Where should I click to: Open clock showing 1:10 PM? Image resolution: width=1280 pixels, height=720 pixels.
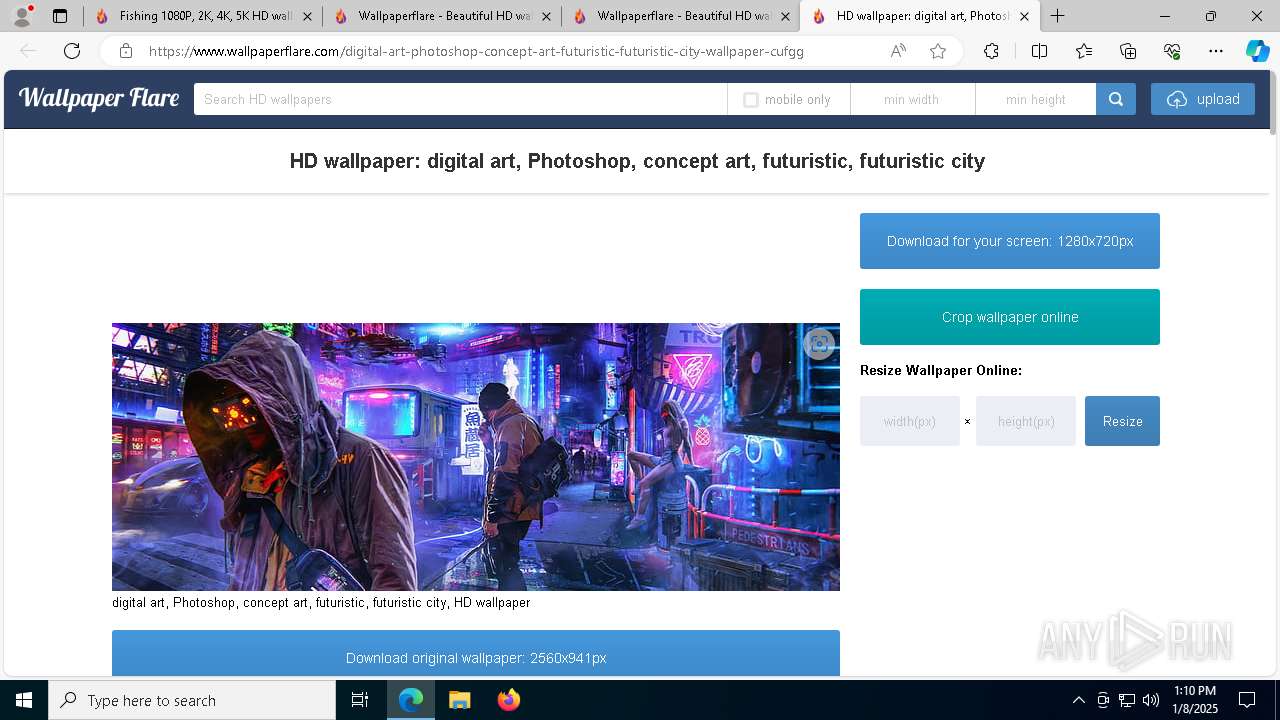click(x=1195, y=700)
